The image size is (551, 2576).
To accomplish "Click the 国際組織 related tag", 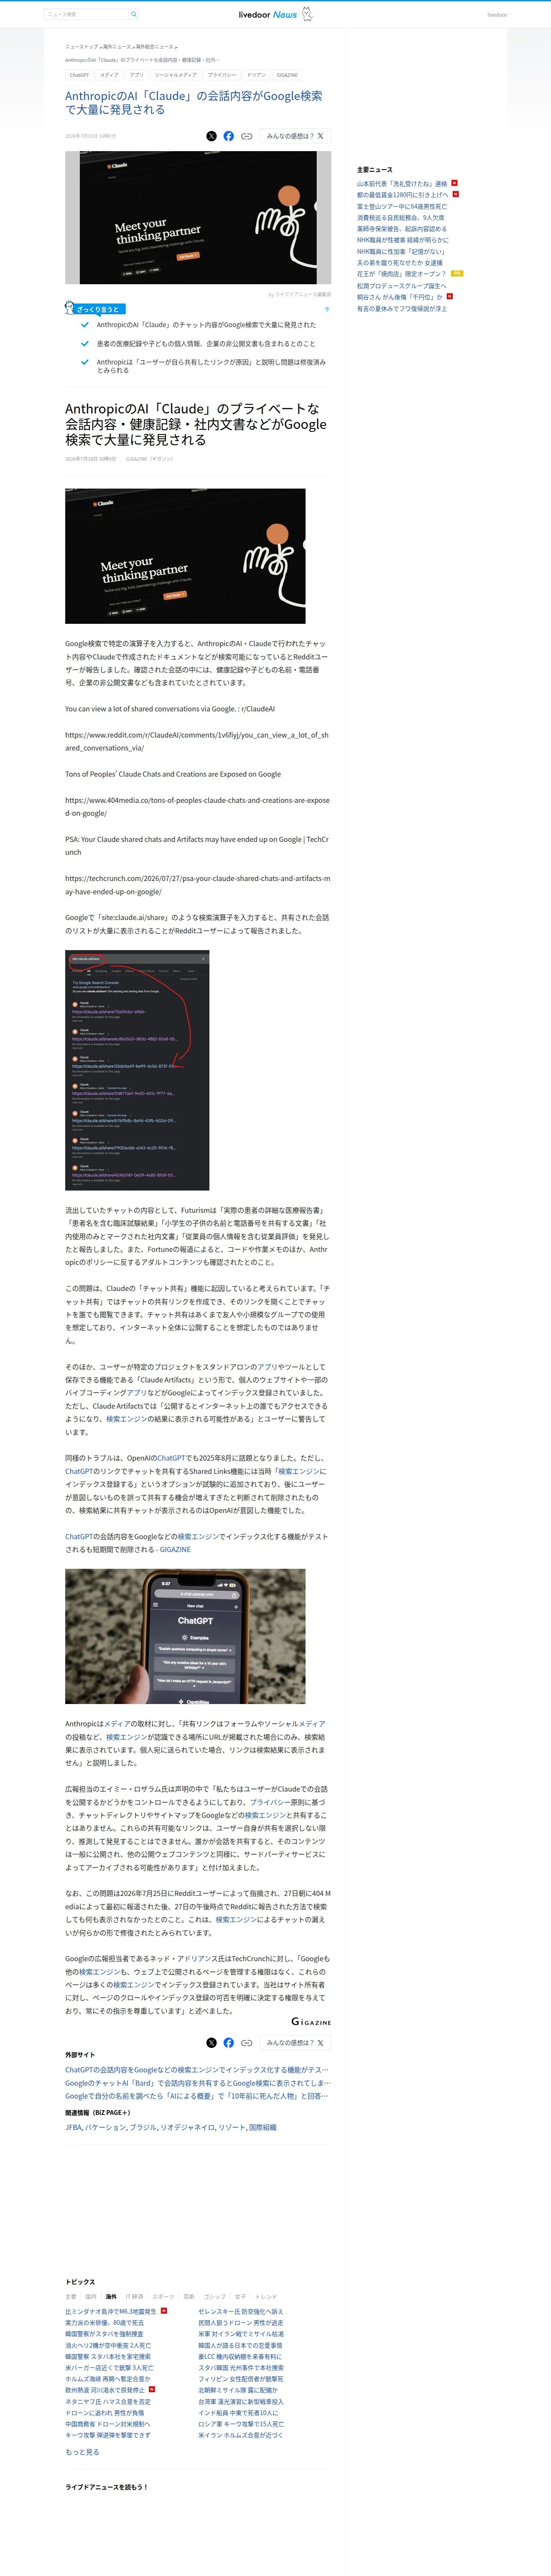I will (x=262, y=2127).
